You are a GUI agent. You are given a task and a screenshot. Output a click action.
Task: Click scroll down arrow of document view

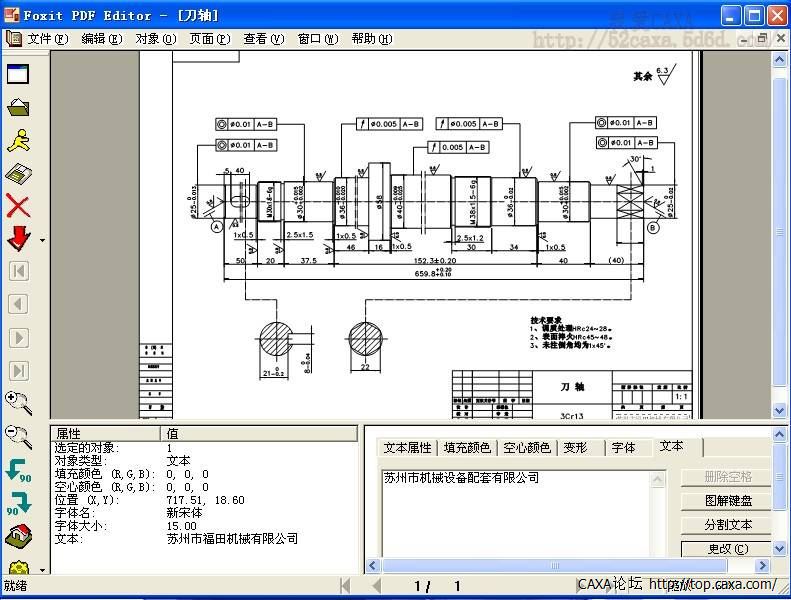point(780,411)
